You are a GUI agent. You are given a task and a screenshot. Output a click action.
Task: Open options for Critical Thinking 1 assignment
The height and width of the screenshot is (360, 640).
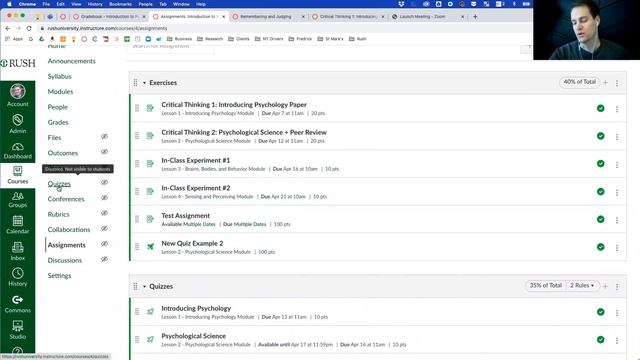coord(617,109)
